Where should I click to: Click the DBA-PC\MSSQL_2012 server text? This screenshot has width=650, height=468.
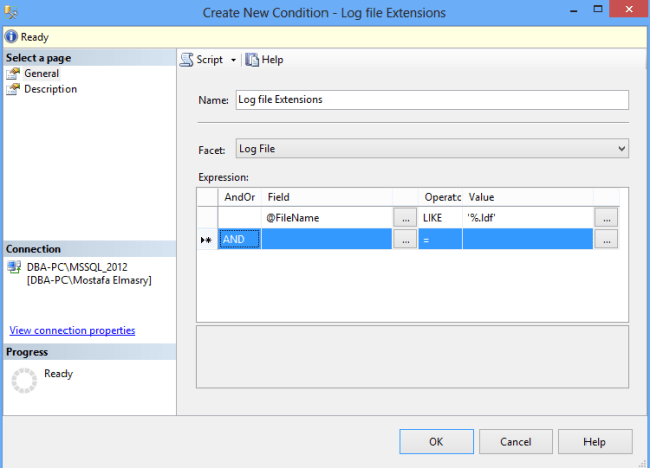click(77, 267)
